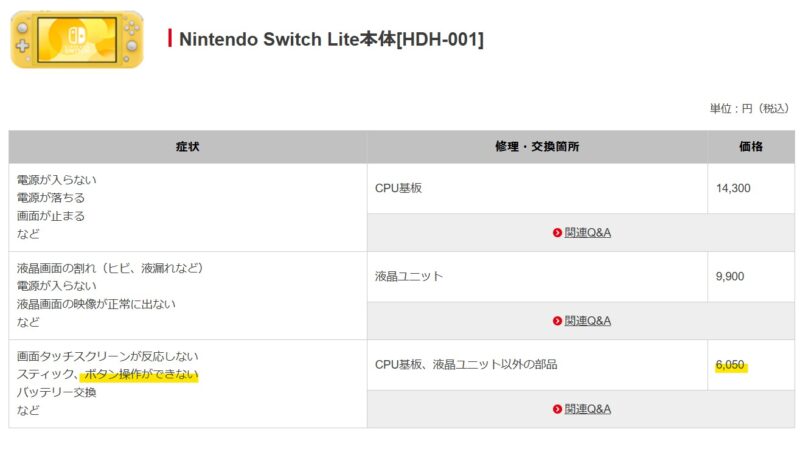Image resolution: width=800 pixels, height=455 pixels.
Task: Click the 修理・交換箇所 column header
Action: (537, 147)
